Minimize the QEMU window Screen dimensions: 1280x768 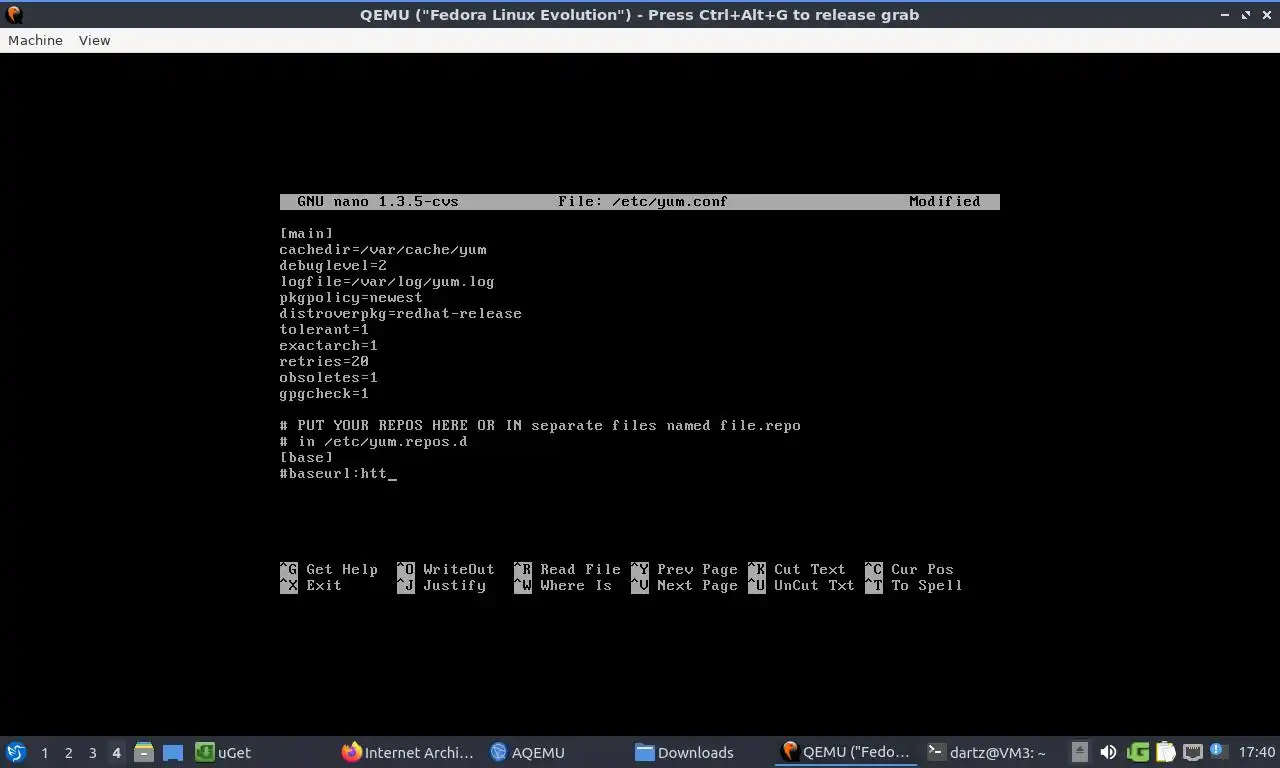pyautogui.click(x=1226, y=14)
